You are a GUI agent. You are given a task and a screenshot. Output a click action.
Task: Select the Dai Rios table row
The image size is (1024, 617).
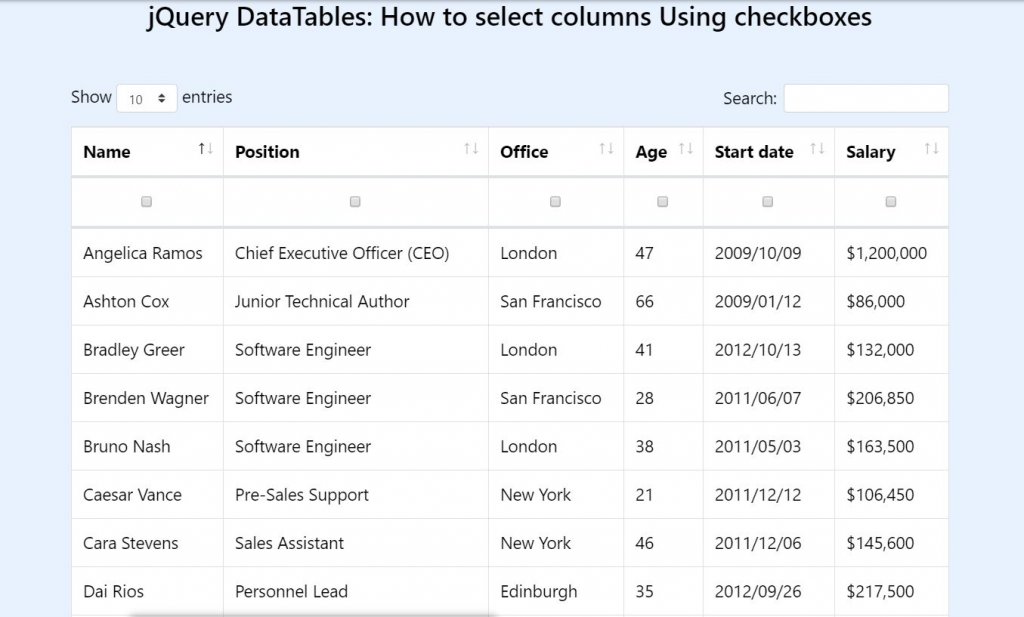[510, 591]
